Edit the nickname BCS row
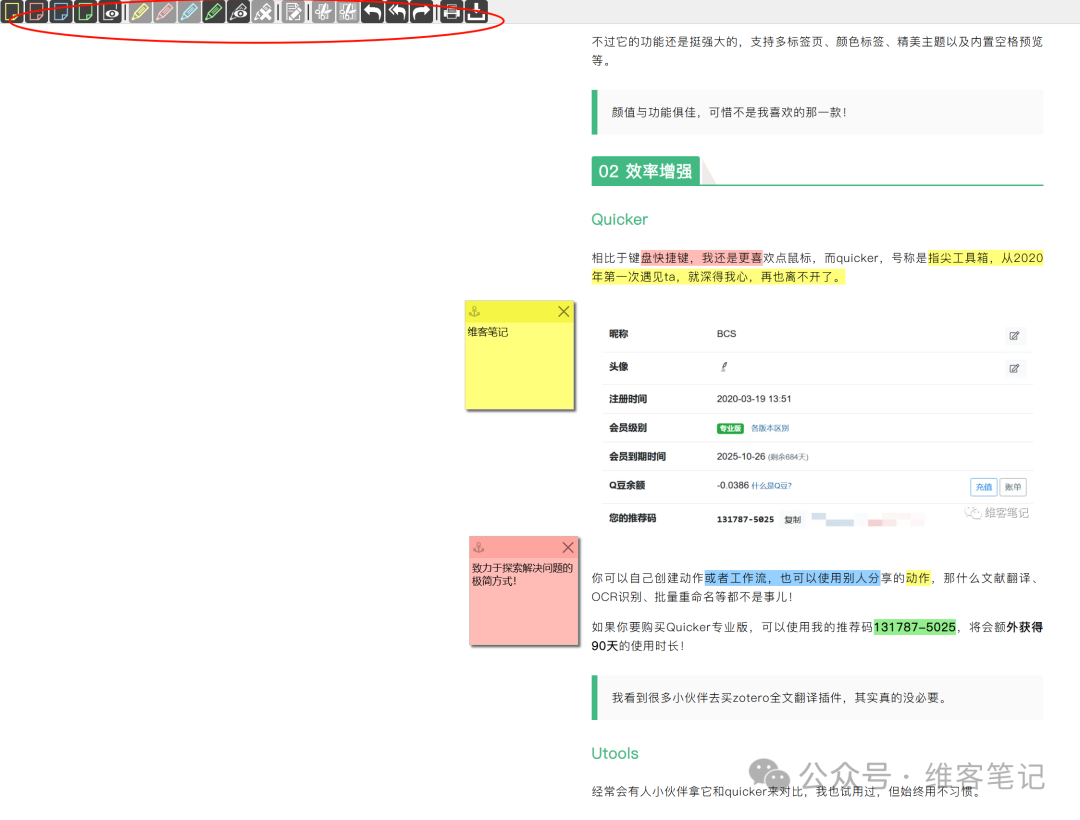The height and width of the screenshot is (820, 1080). (x=1014, y=335)
